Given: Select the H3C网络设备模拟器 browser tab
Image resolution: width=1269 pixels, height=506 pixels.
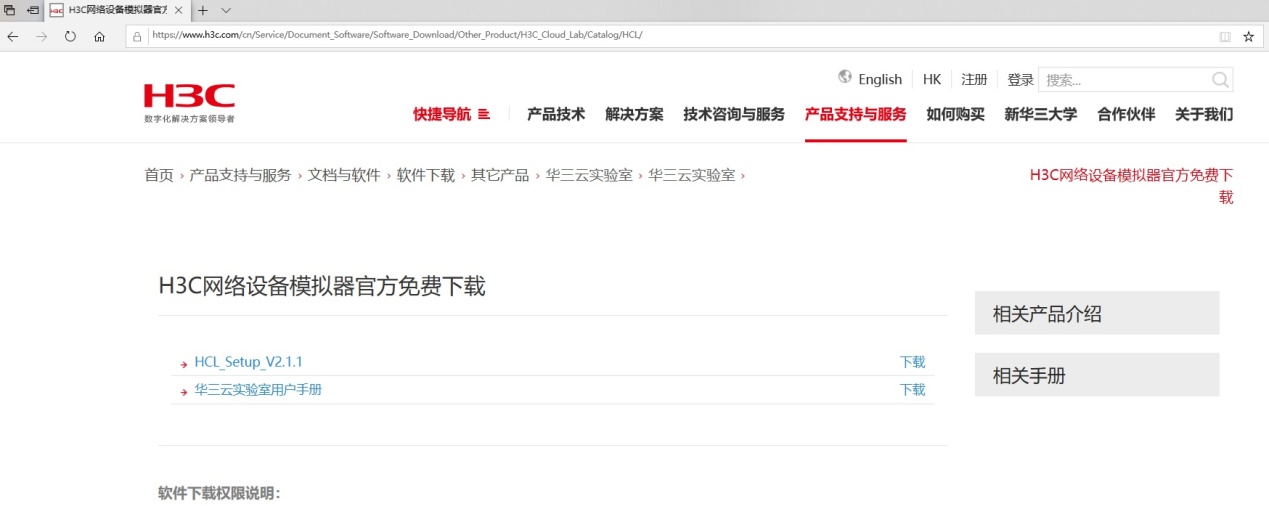Looking at the screenshot, I should click(x=118, y=10).
